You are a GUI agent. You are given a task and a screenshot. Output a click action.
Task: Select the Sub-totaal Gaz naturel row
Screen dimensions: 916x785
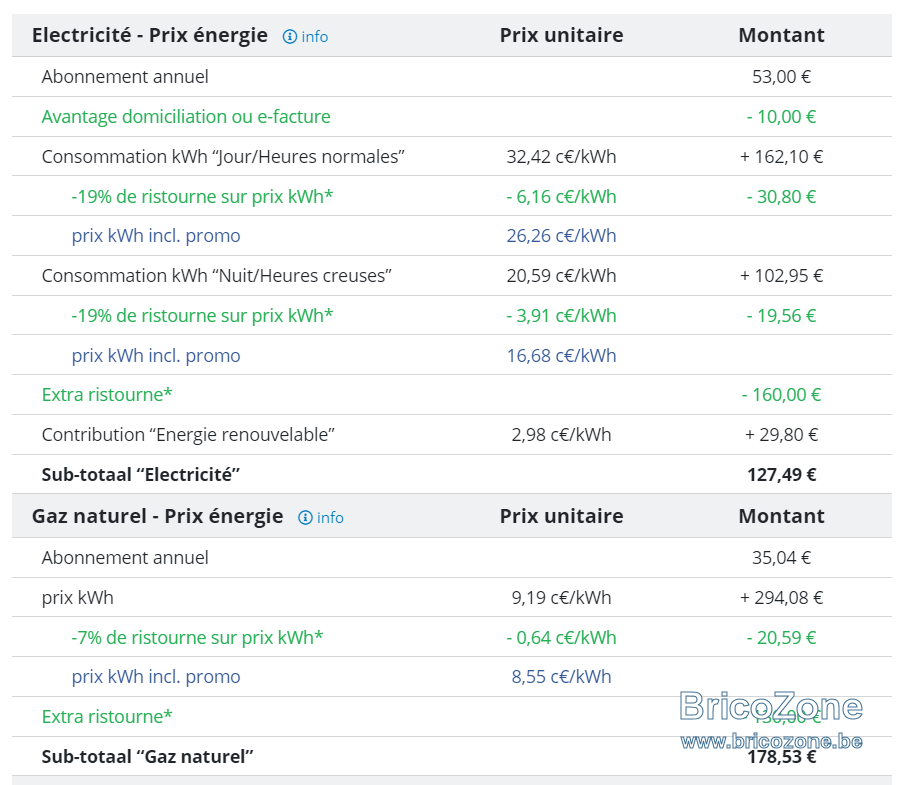tap(452, 757)
